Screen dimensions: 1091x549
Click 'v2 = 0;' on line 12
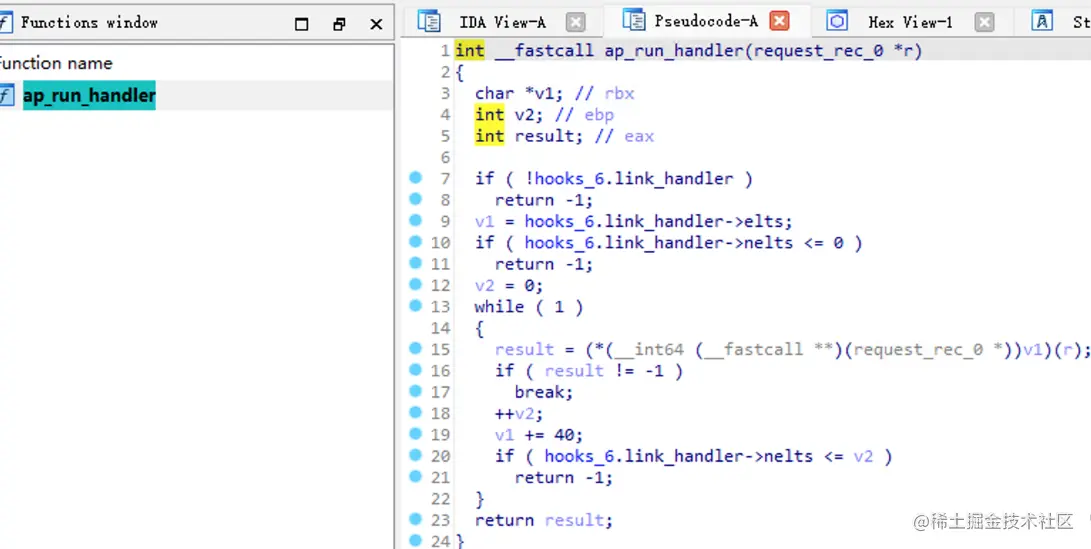tap(509, 286)
